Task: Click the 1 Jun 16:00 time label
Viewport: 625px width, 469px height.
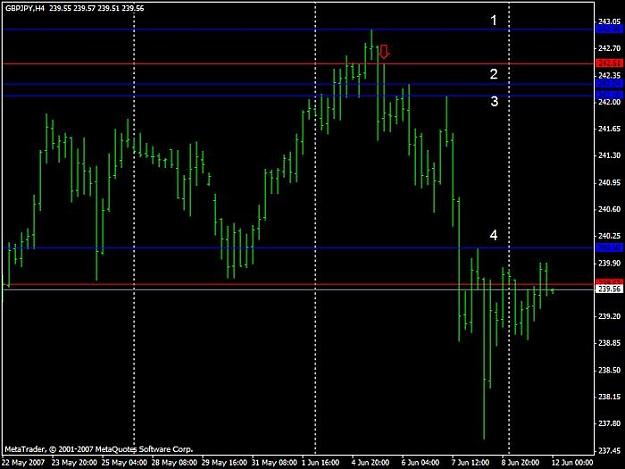Action: [320, 463]
